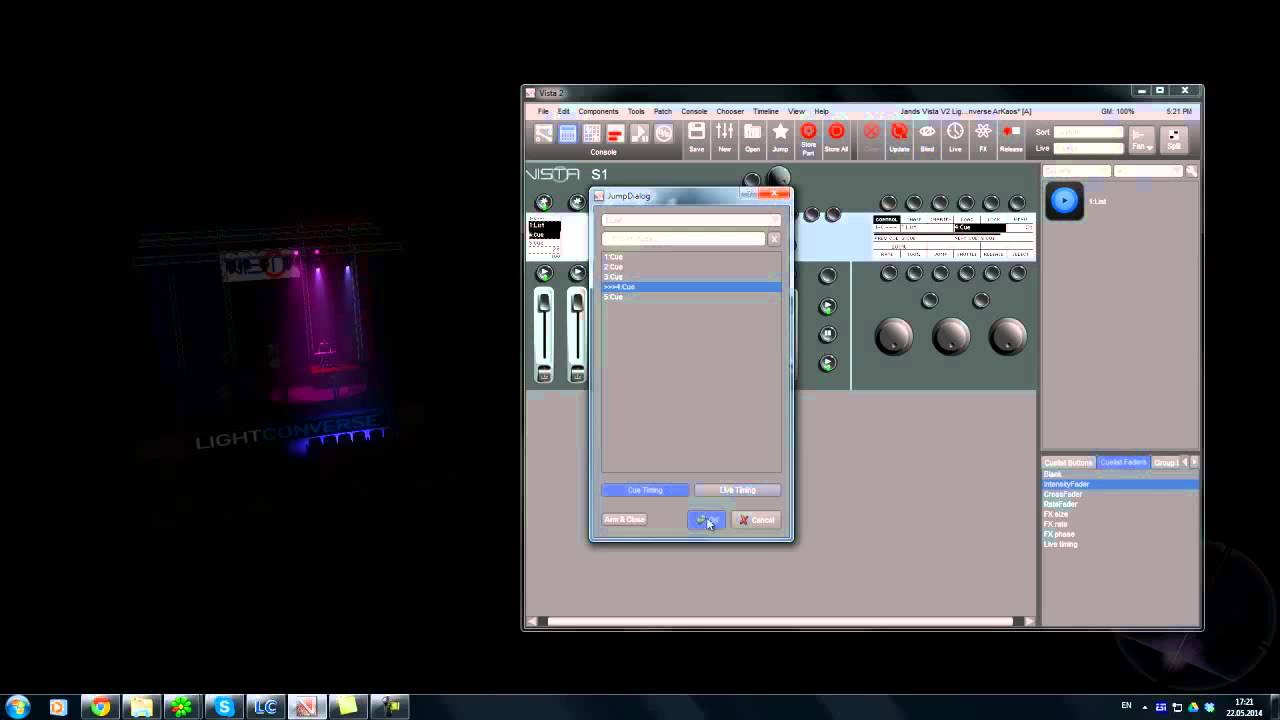Open the Console menu
Image resolution: width=1280 pixels, height=720 pixels.
click(694, 111)
